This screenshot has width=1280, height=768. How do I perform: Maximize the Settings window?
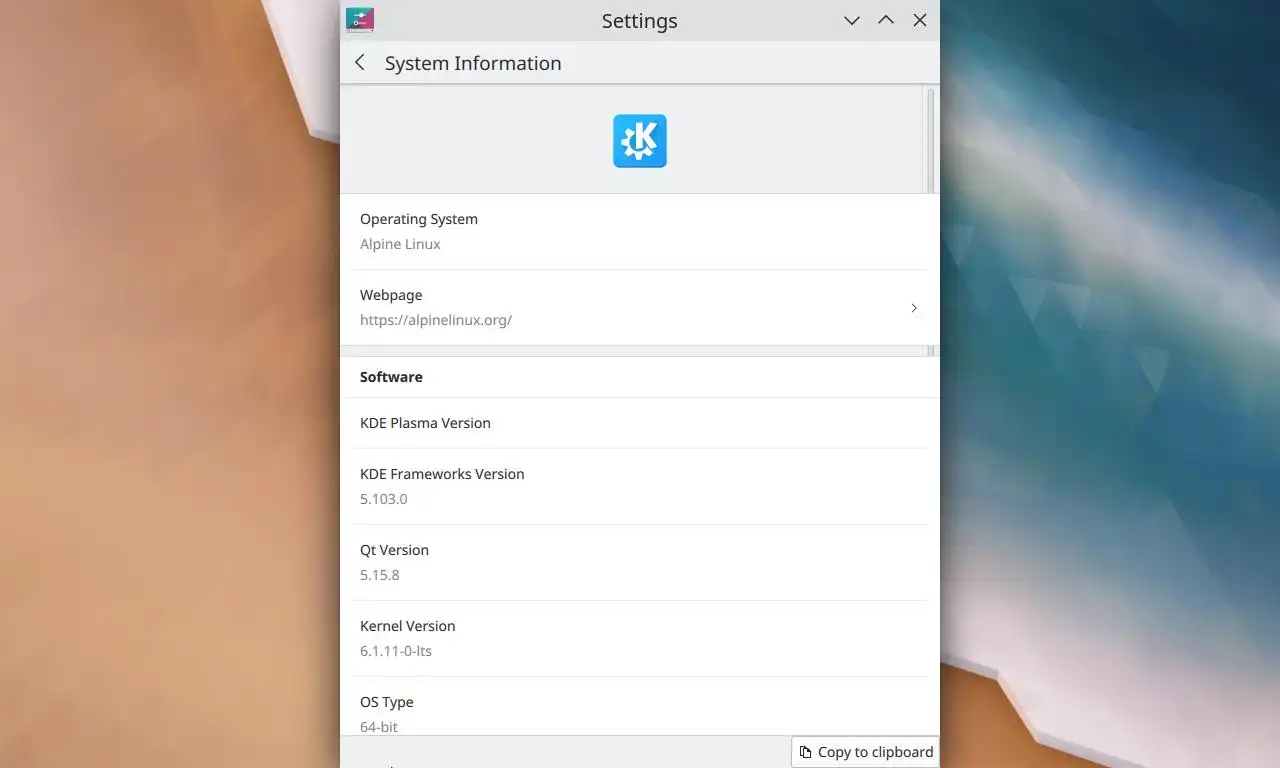(x=886, y=20)
